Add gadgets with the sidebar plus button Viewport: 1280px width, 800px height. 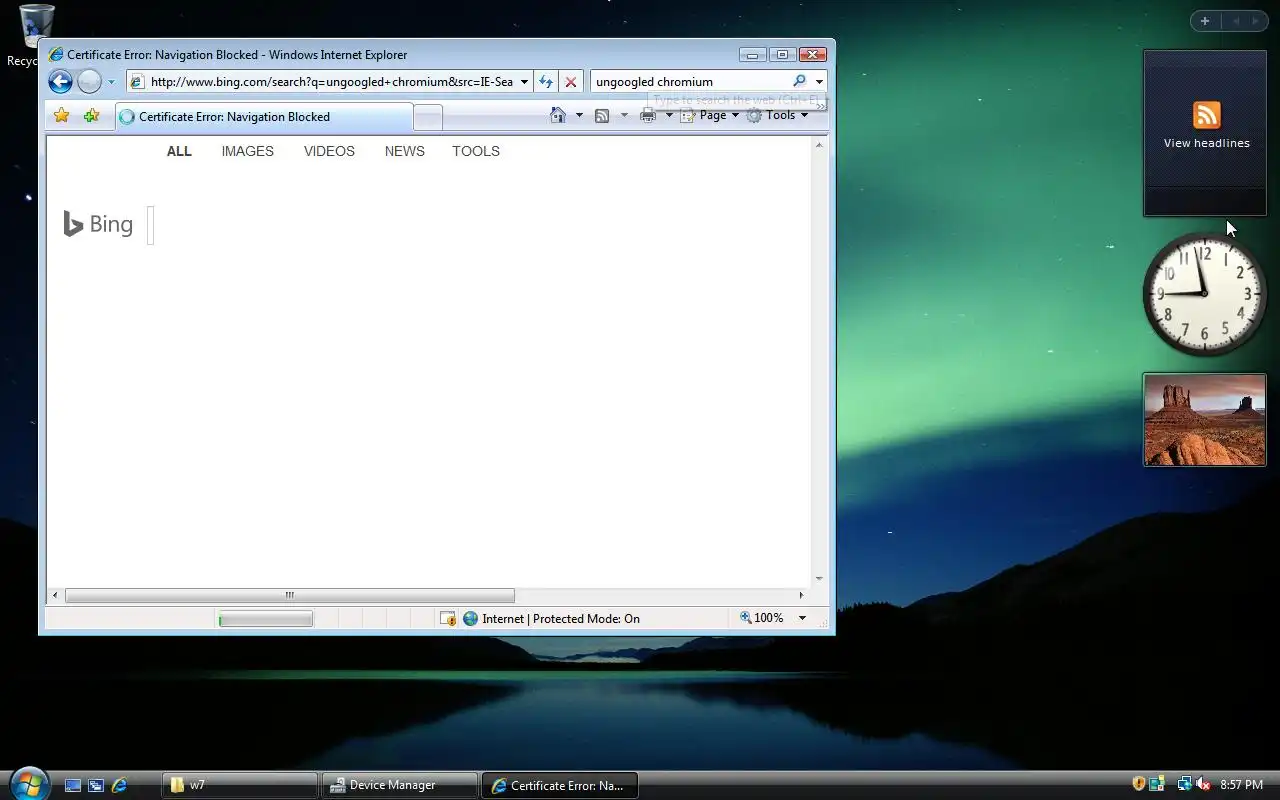(x=1205, y=21)
